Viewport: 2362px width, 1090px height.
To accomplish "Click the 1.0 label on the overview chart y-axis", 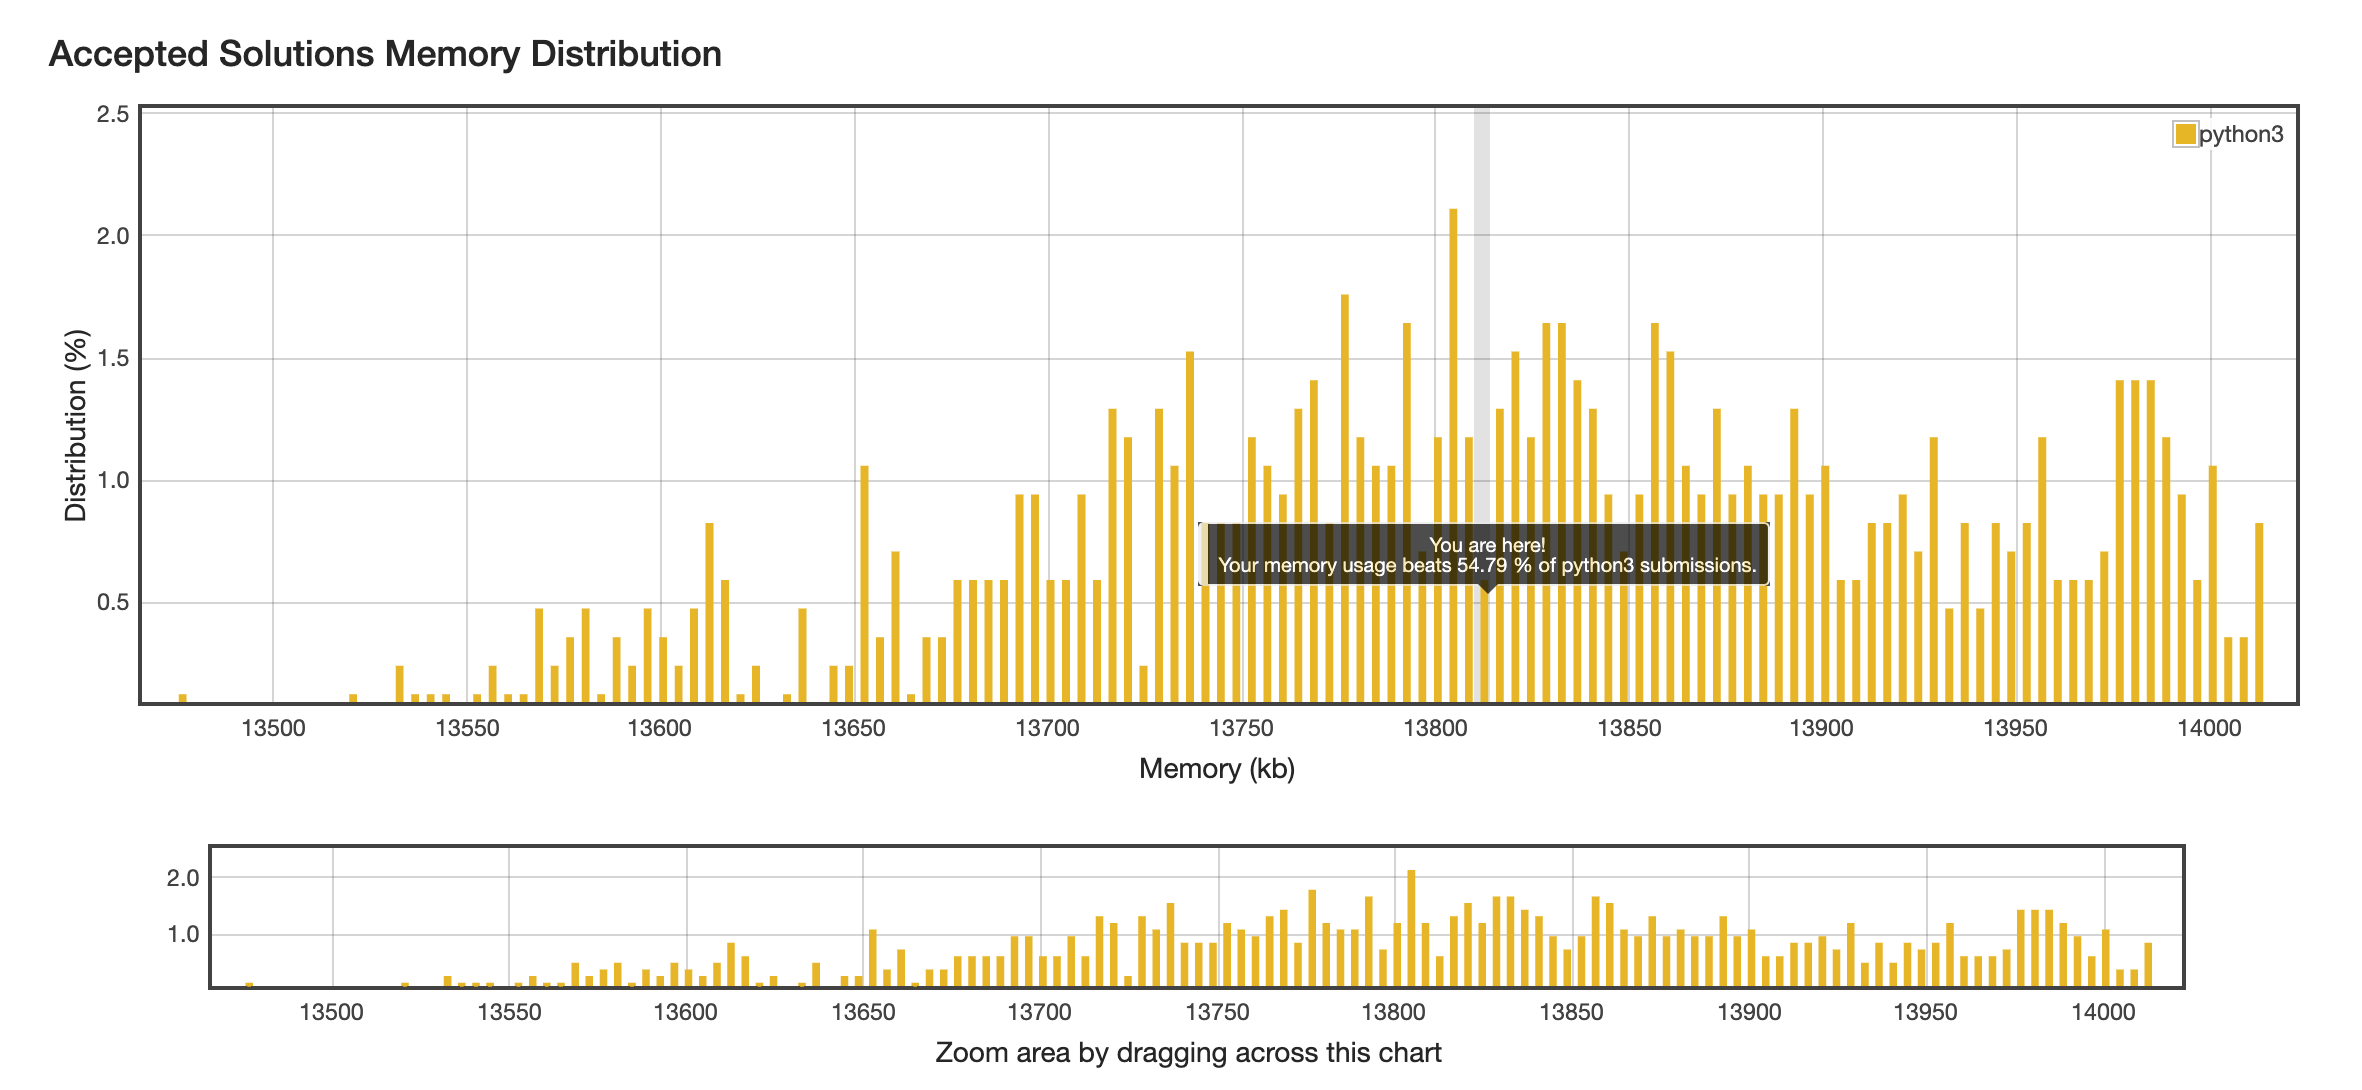I will [183, 935].
